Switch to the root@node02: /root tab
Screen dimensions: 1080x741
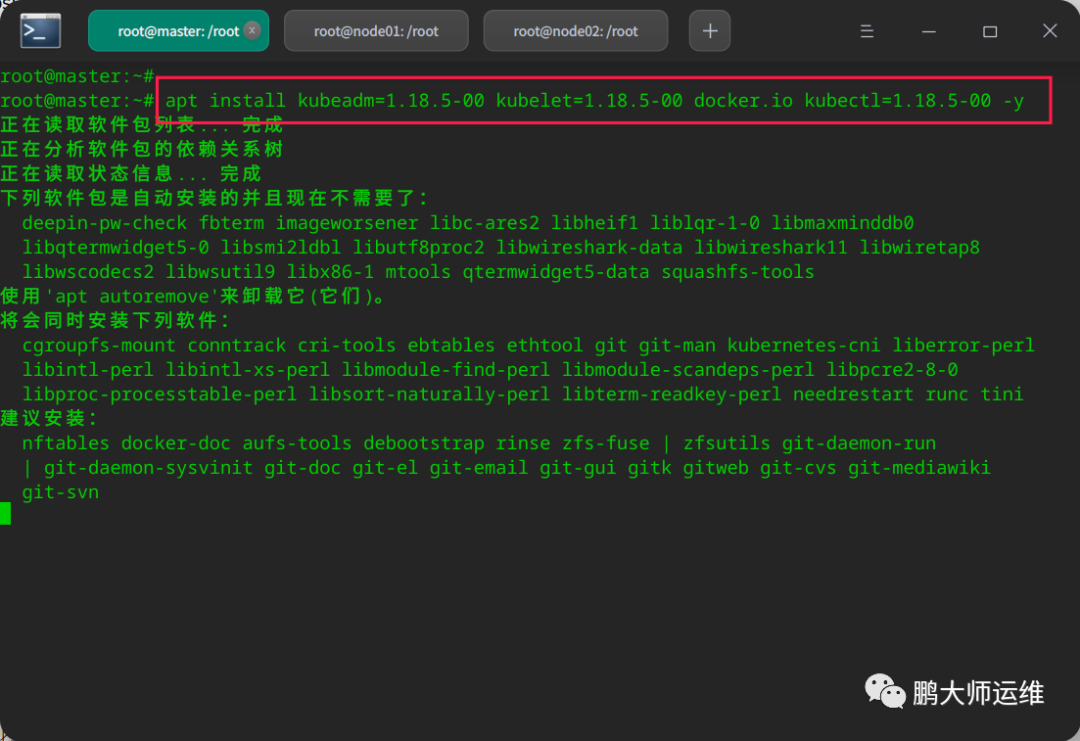pos(576,31)
